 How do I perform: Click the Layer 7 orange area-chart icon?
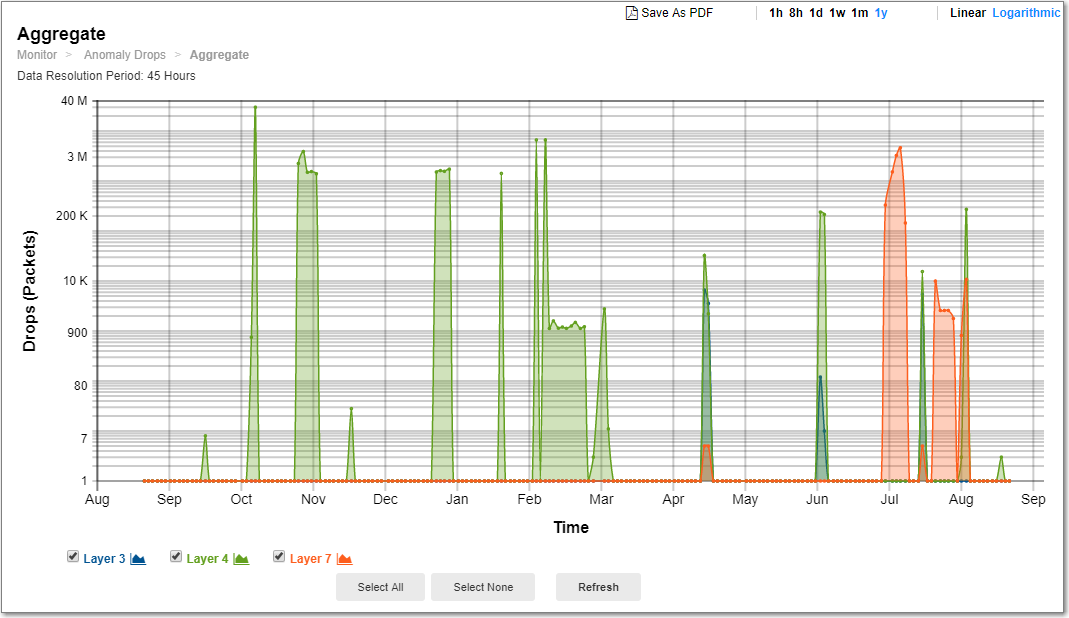pyautogui.click(x=344, y=559)
